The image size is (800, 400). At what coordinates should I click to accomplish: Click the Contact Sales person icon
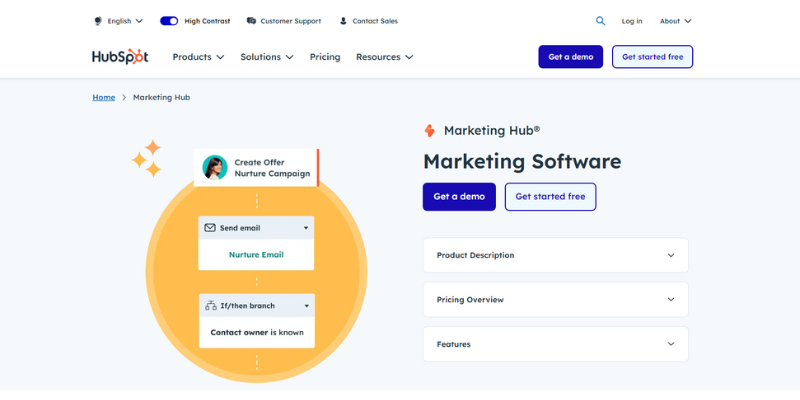[x=343, y=21]
